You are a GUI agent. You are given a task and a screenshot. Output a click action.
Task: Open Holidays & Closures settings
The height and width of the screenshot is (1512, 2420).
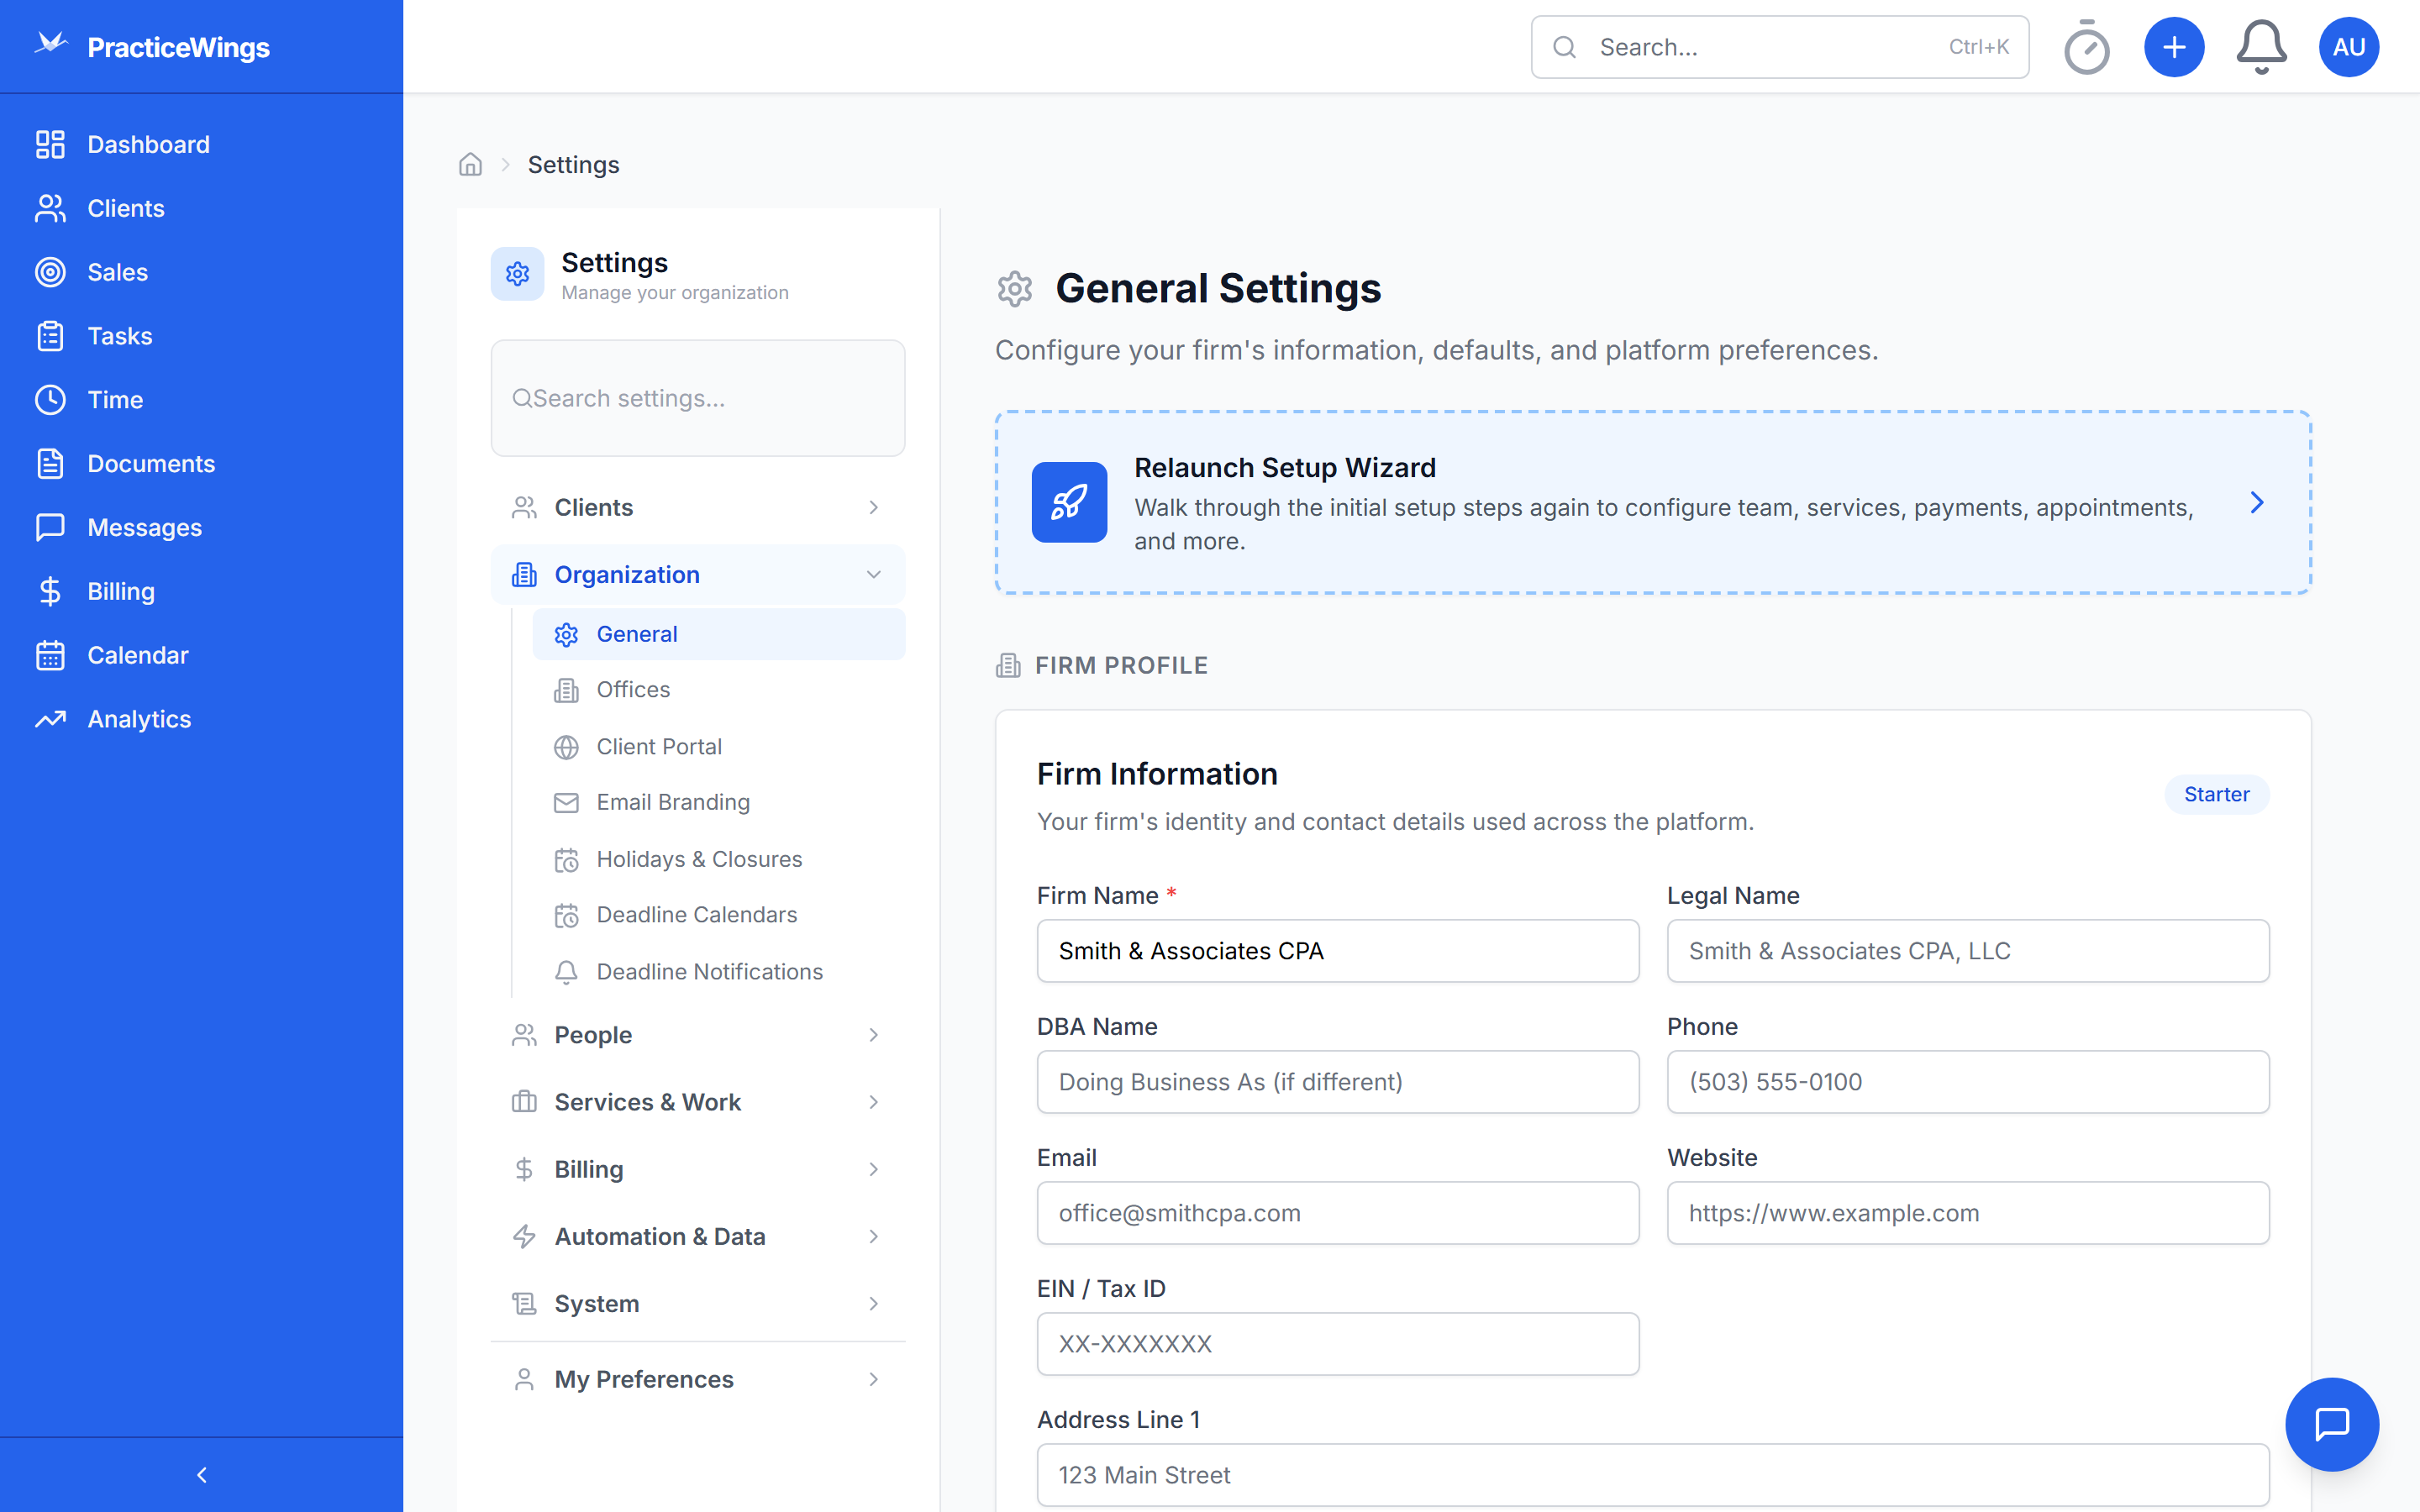click(719, 859)
